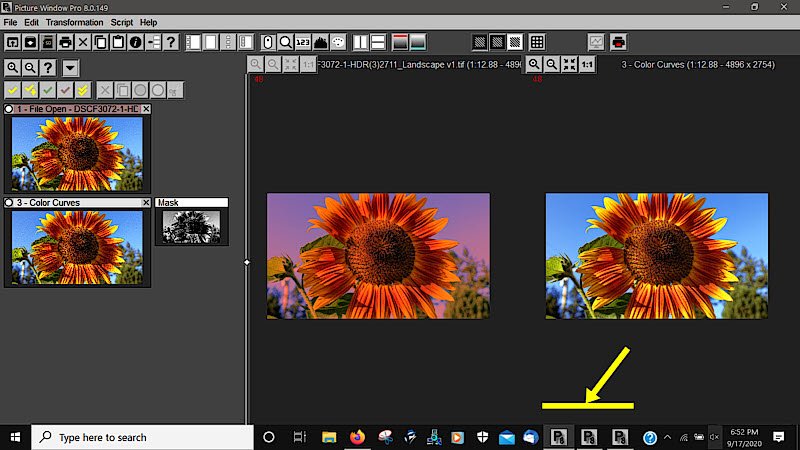This screenshot has width=800, height=450.
Task: Click the monitor curve icon
Action: 596,42
